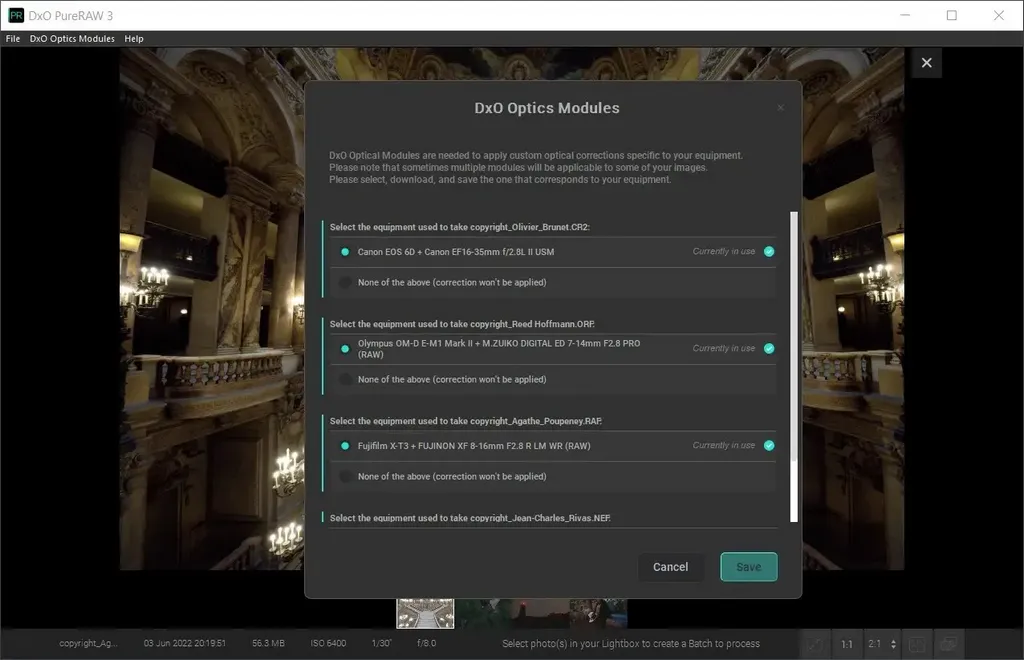The image size is (1024, 660).
Task: Click the Olympus OM-D currently-in-use checkmark
Action: point(769,349)
